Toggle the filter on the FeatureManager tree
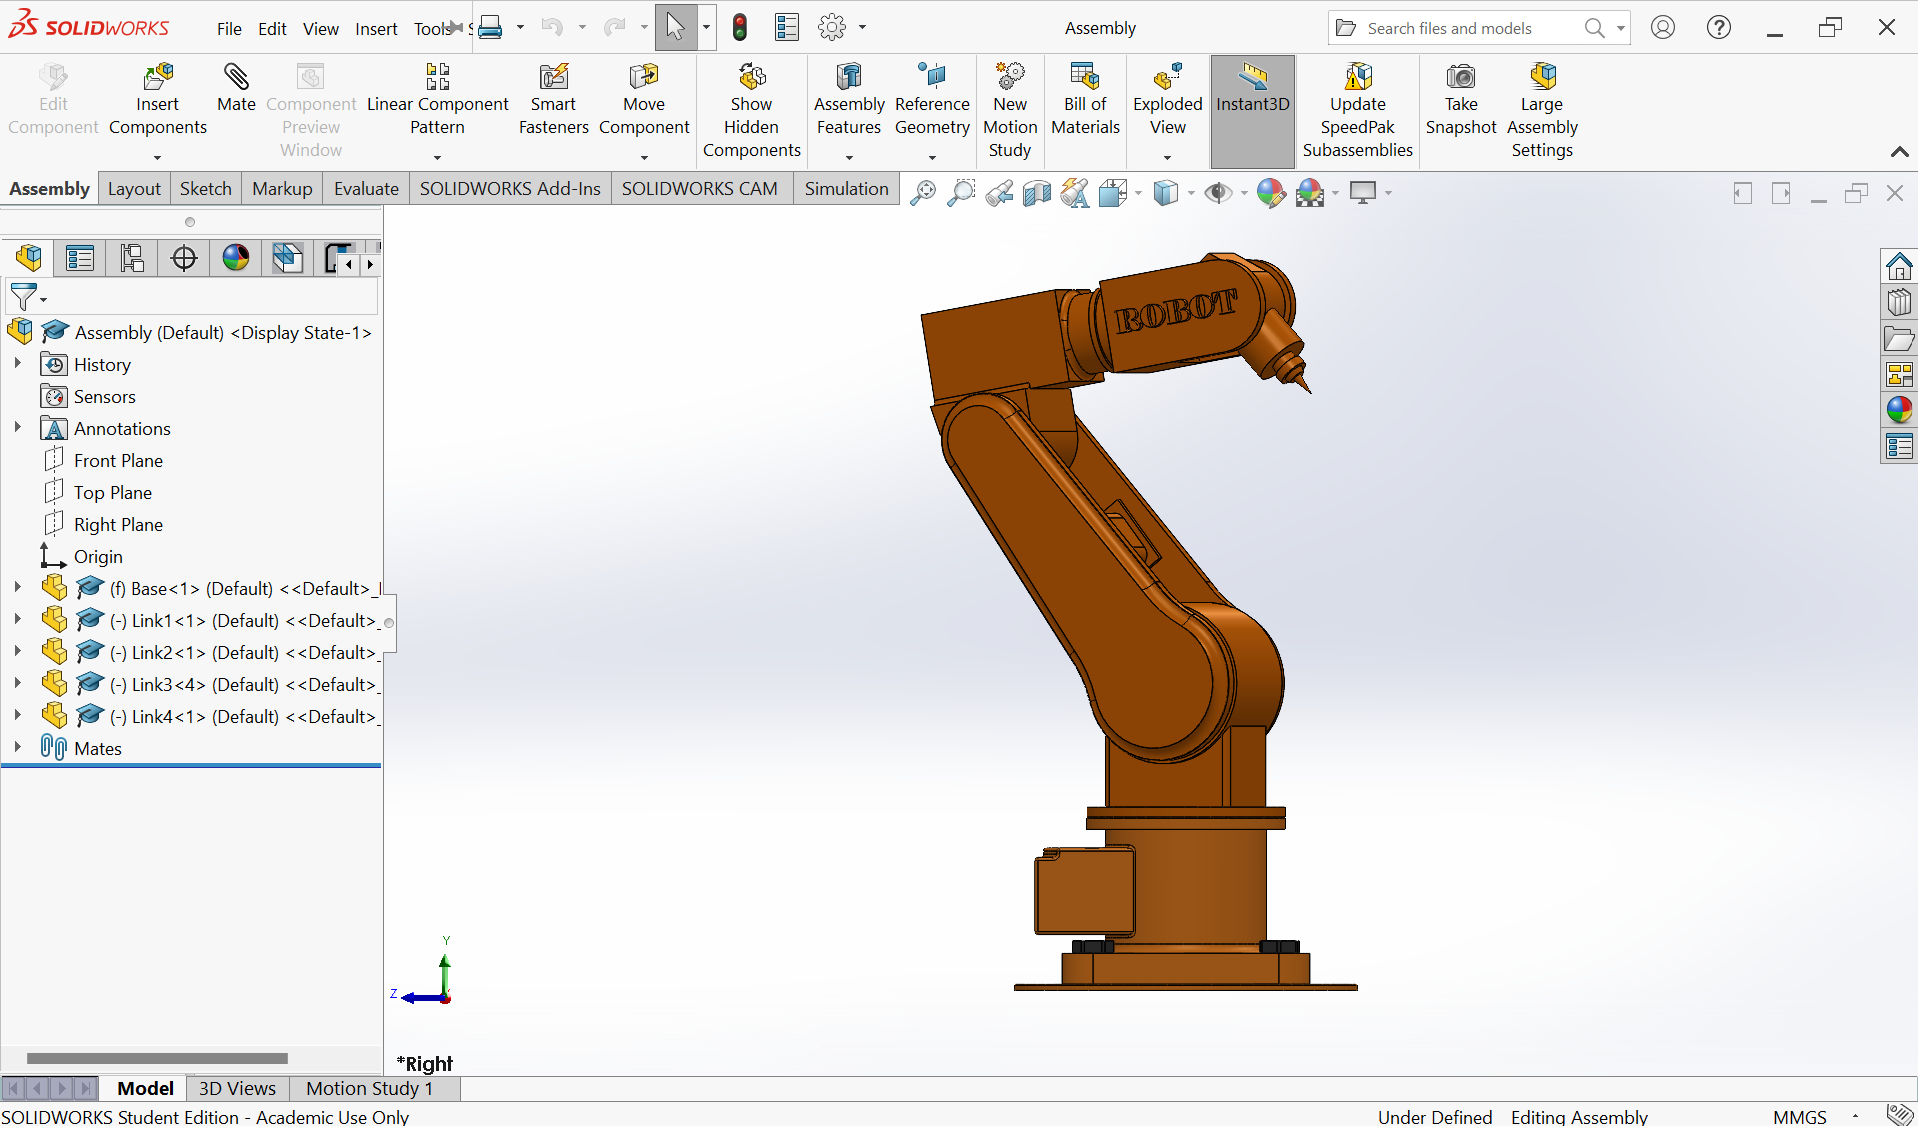Screen dimensions: 1918x1126 (x=25, y=296)
